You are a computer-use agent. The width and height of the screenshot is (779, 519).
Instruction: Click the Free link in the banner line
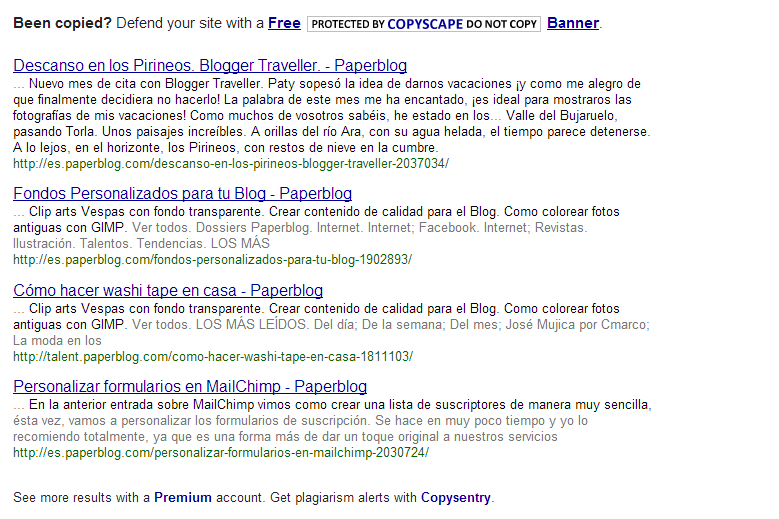tap(284, 23)
